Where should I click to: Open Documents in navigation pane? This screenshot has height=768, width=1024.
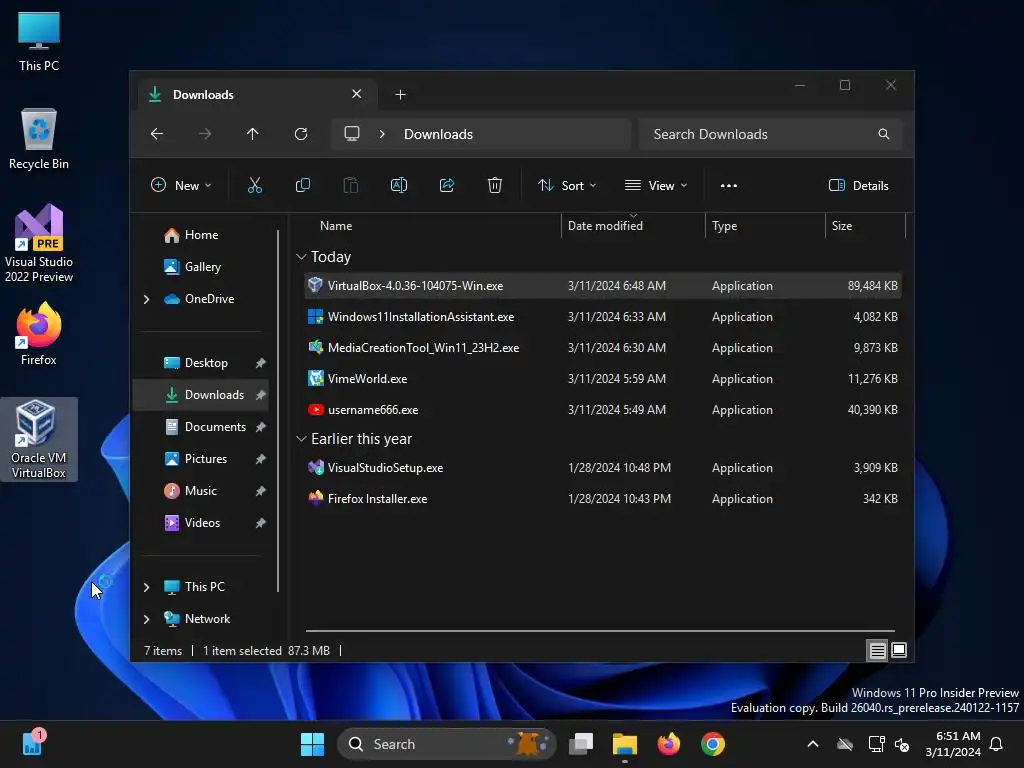tap(200, 427)
